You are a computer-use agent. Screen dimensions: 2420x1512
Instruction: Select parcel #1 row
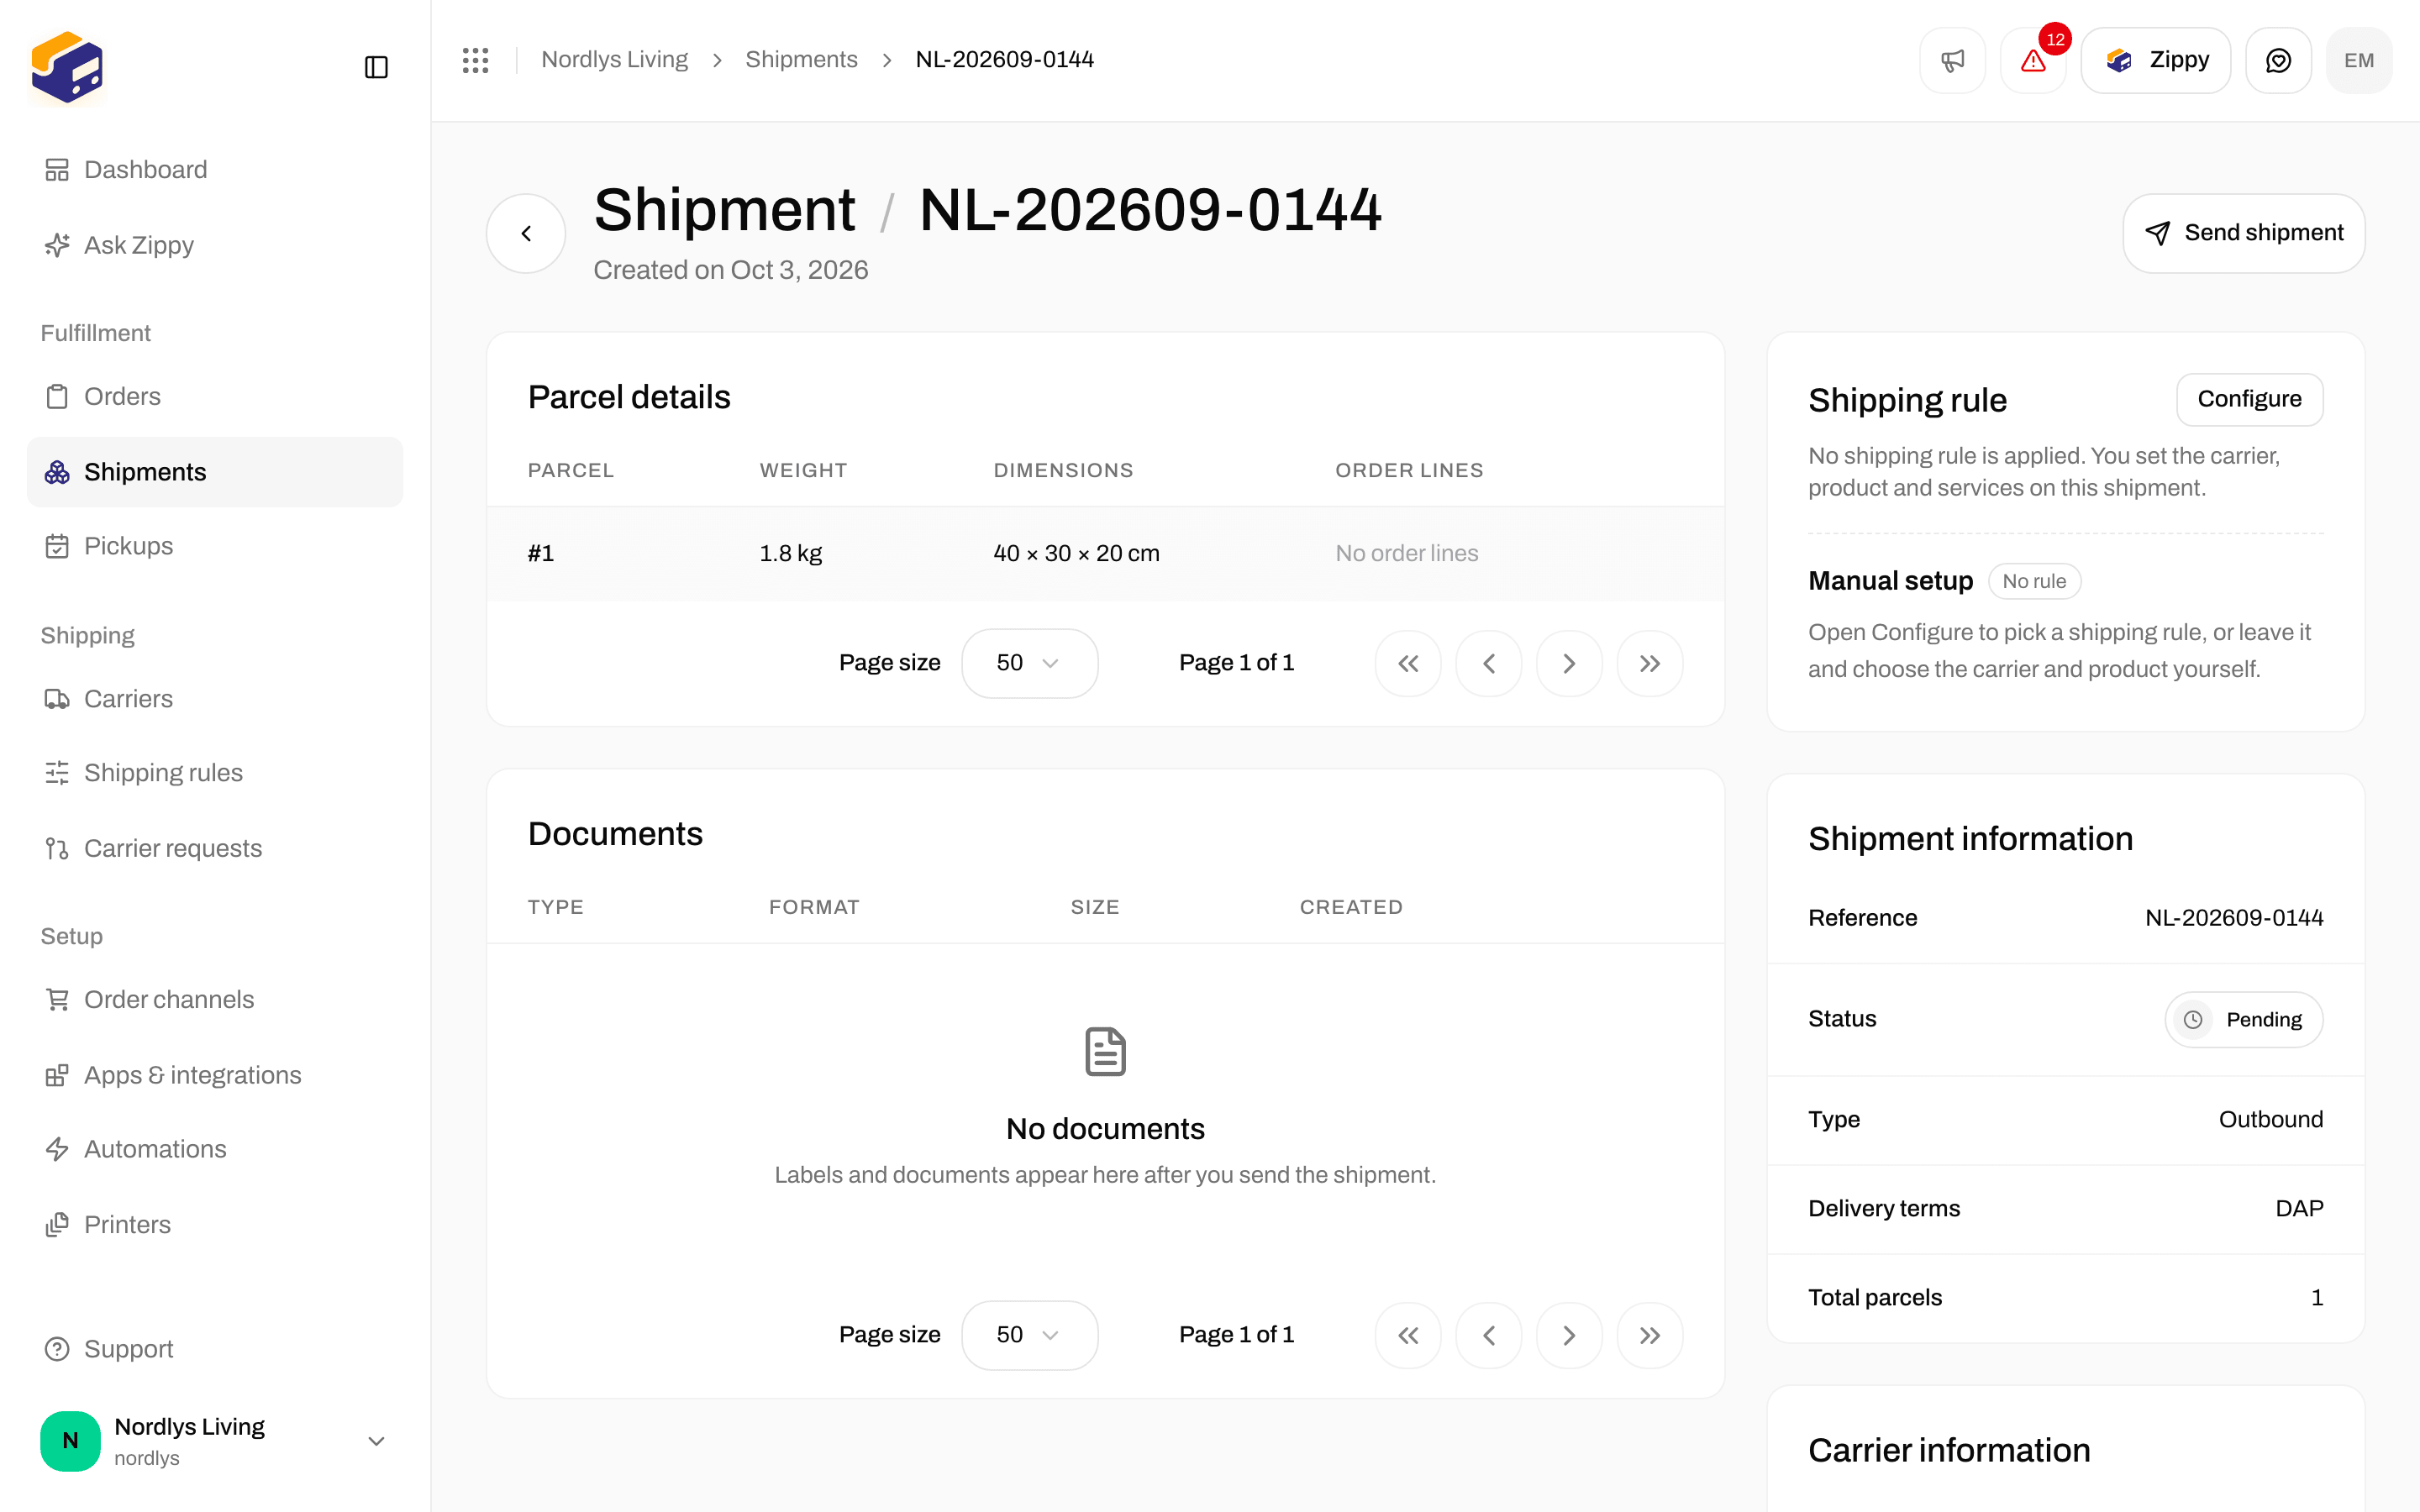click(1105, 553)
